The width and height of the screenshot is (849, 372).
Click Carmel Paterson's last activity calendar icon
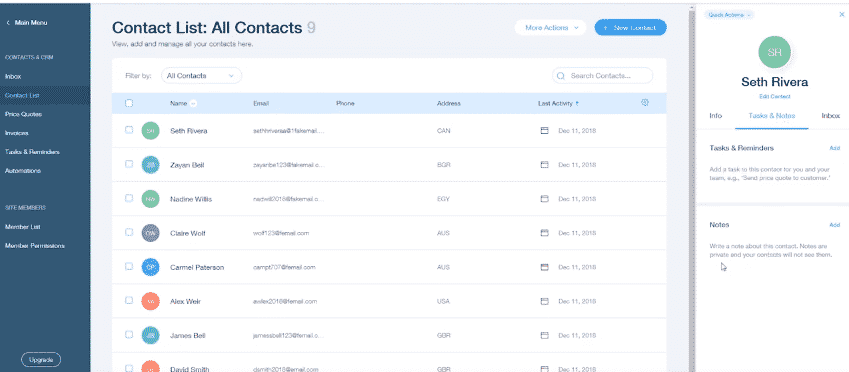(x=545, y=267)
